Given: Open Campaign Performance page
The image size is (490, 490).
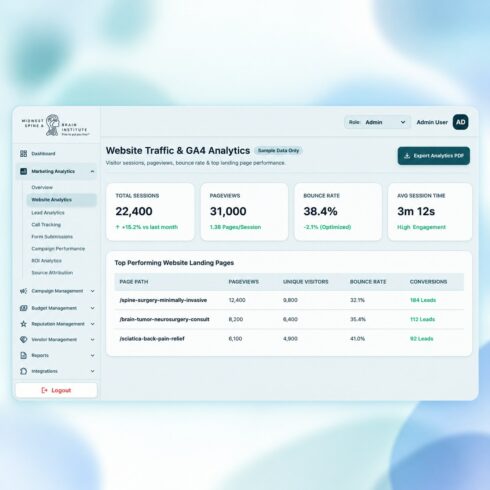Looking at the screenshot, I should point(58,249).
